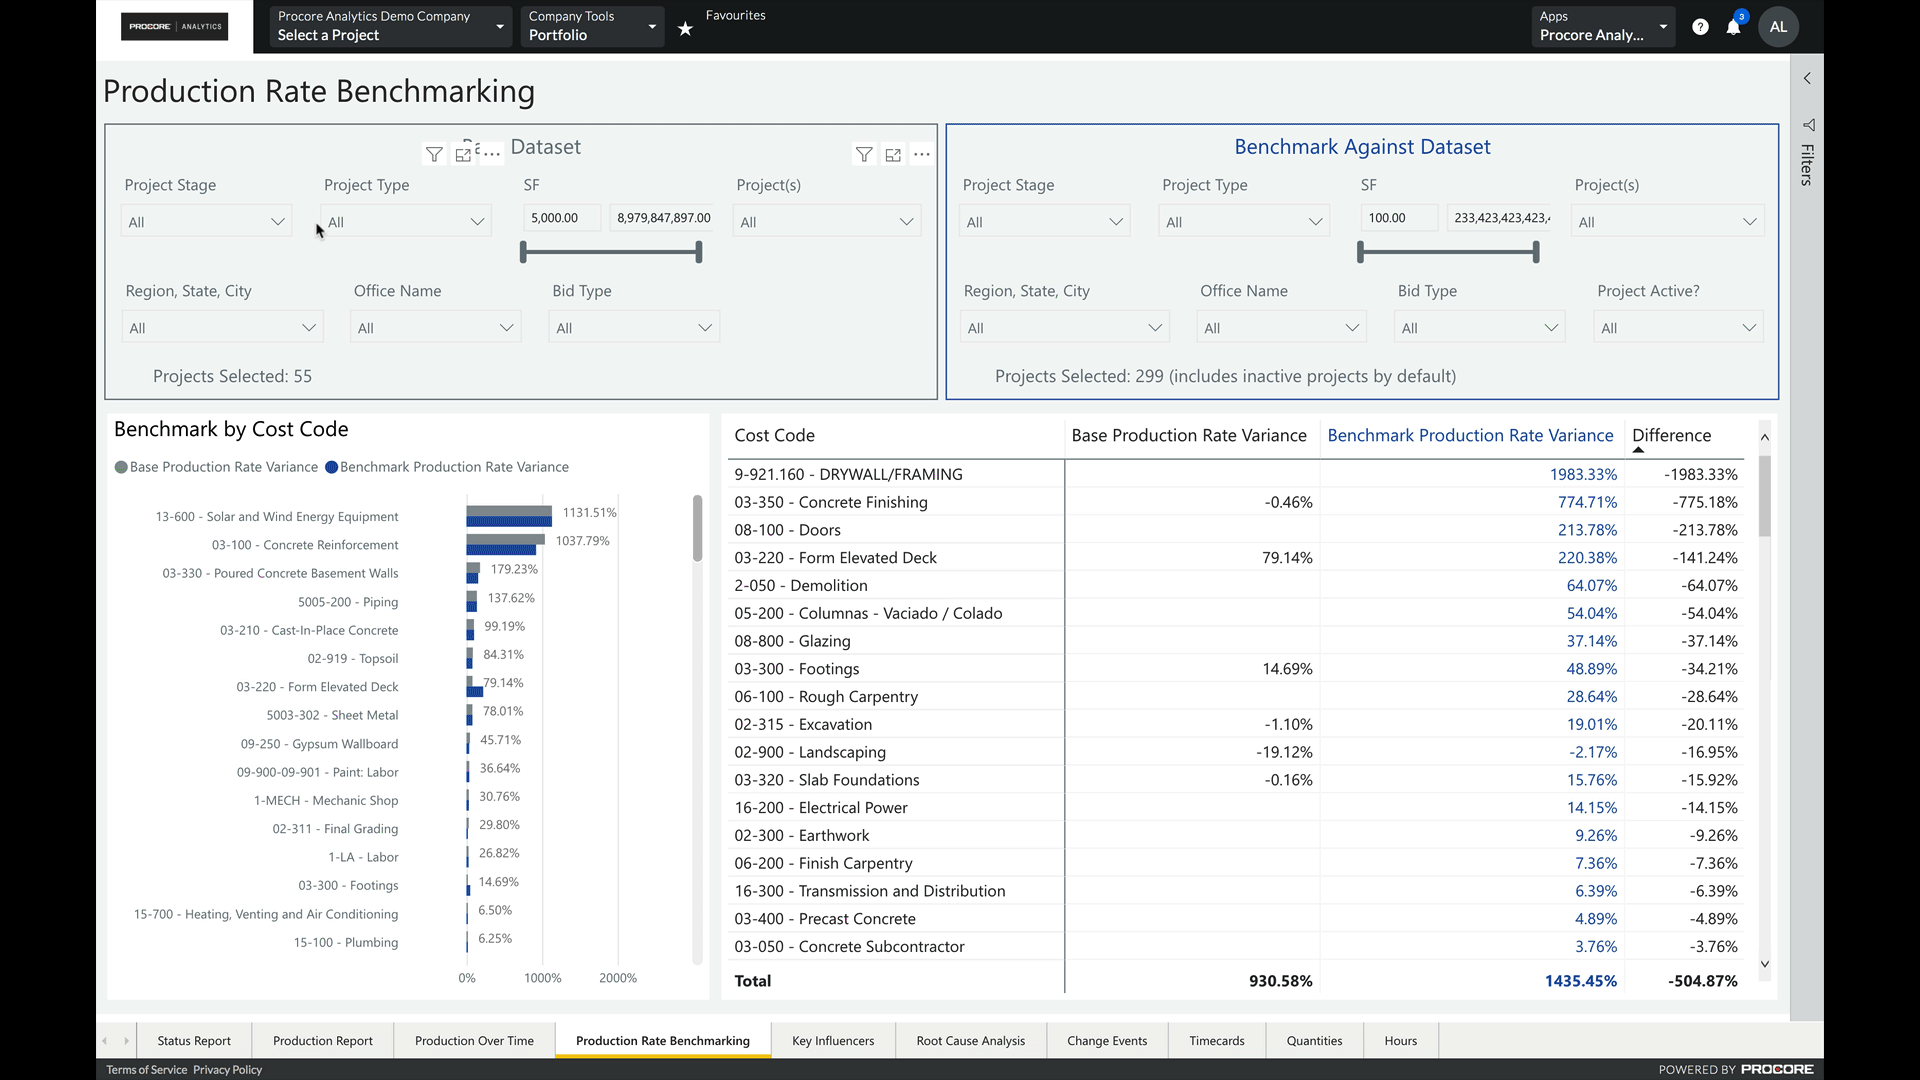
Task: Switch to the Key Influencers tab
Action: click(833, 1041)
